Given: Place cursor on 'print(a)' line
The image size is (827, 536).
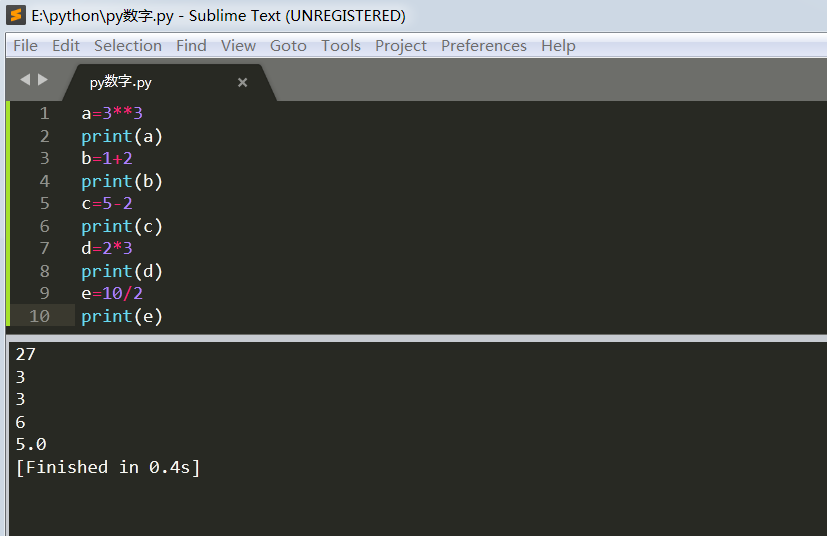Looking at the screenshot, I should pos(122,137).
